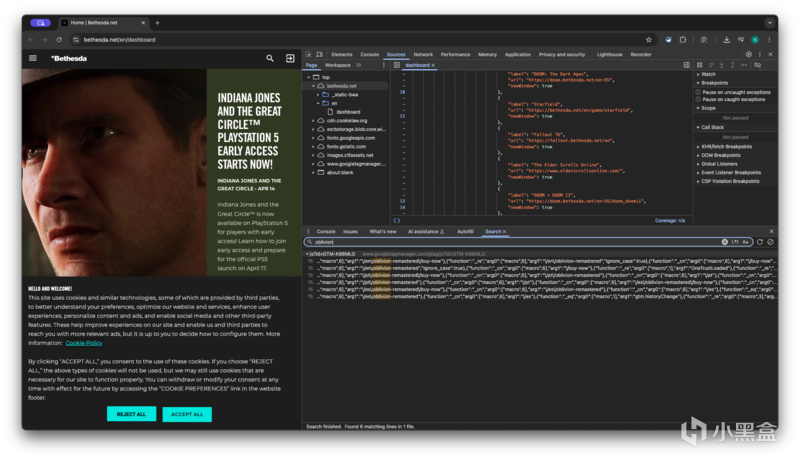Refresh the search results
The width and height of the screenshot is (800, 459).
click(760, 242)
